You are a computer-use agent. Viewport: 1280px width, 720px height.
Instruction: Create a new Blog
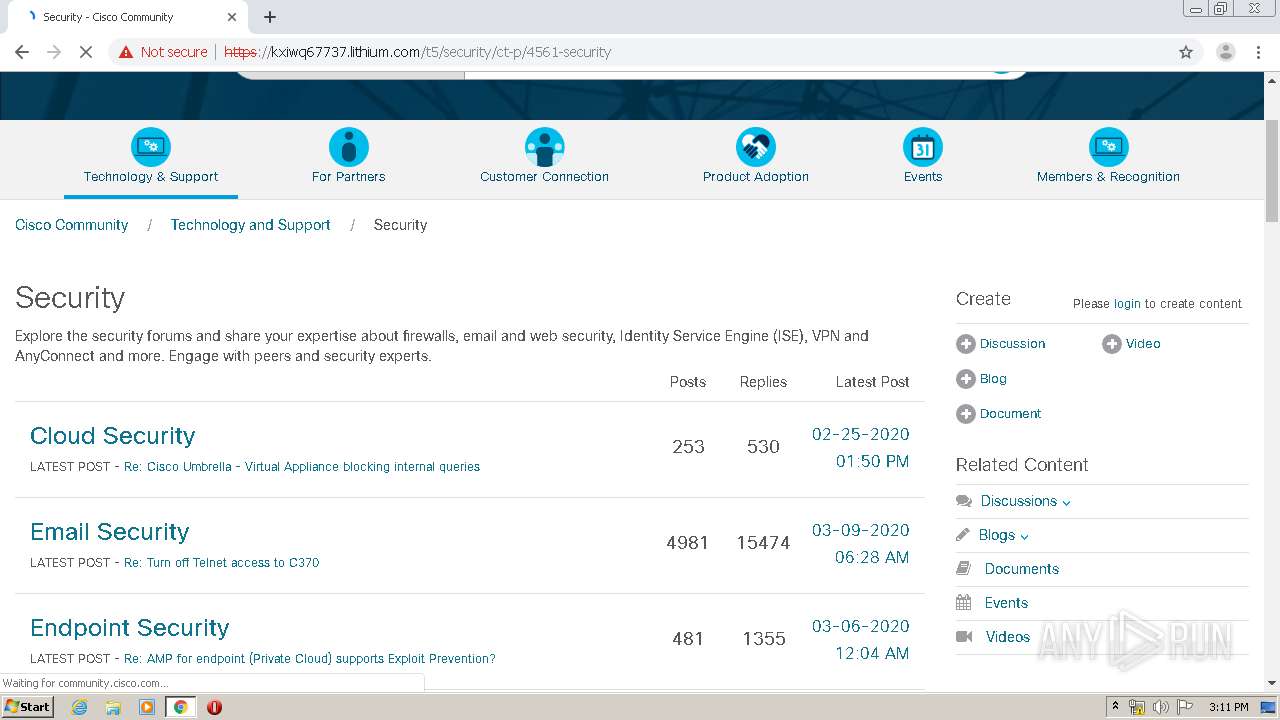pos(993,379)
